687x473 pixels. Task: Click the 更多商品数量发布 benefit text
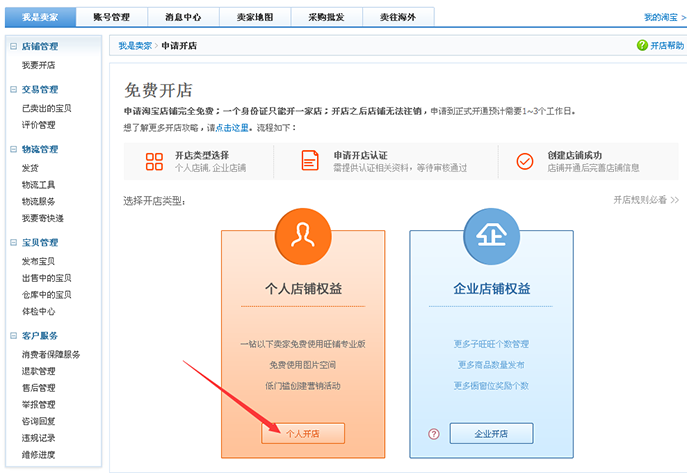click(x=491, y=365)
